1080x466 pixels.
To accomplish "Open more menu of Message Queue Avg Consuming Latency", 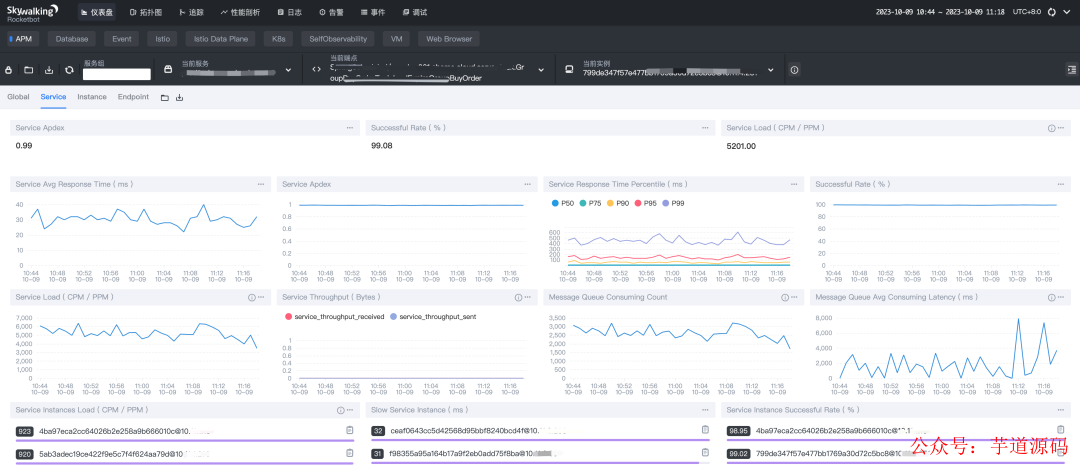I will (1061, 297).
